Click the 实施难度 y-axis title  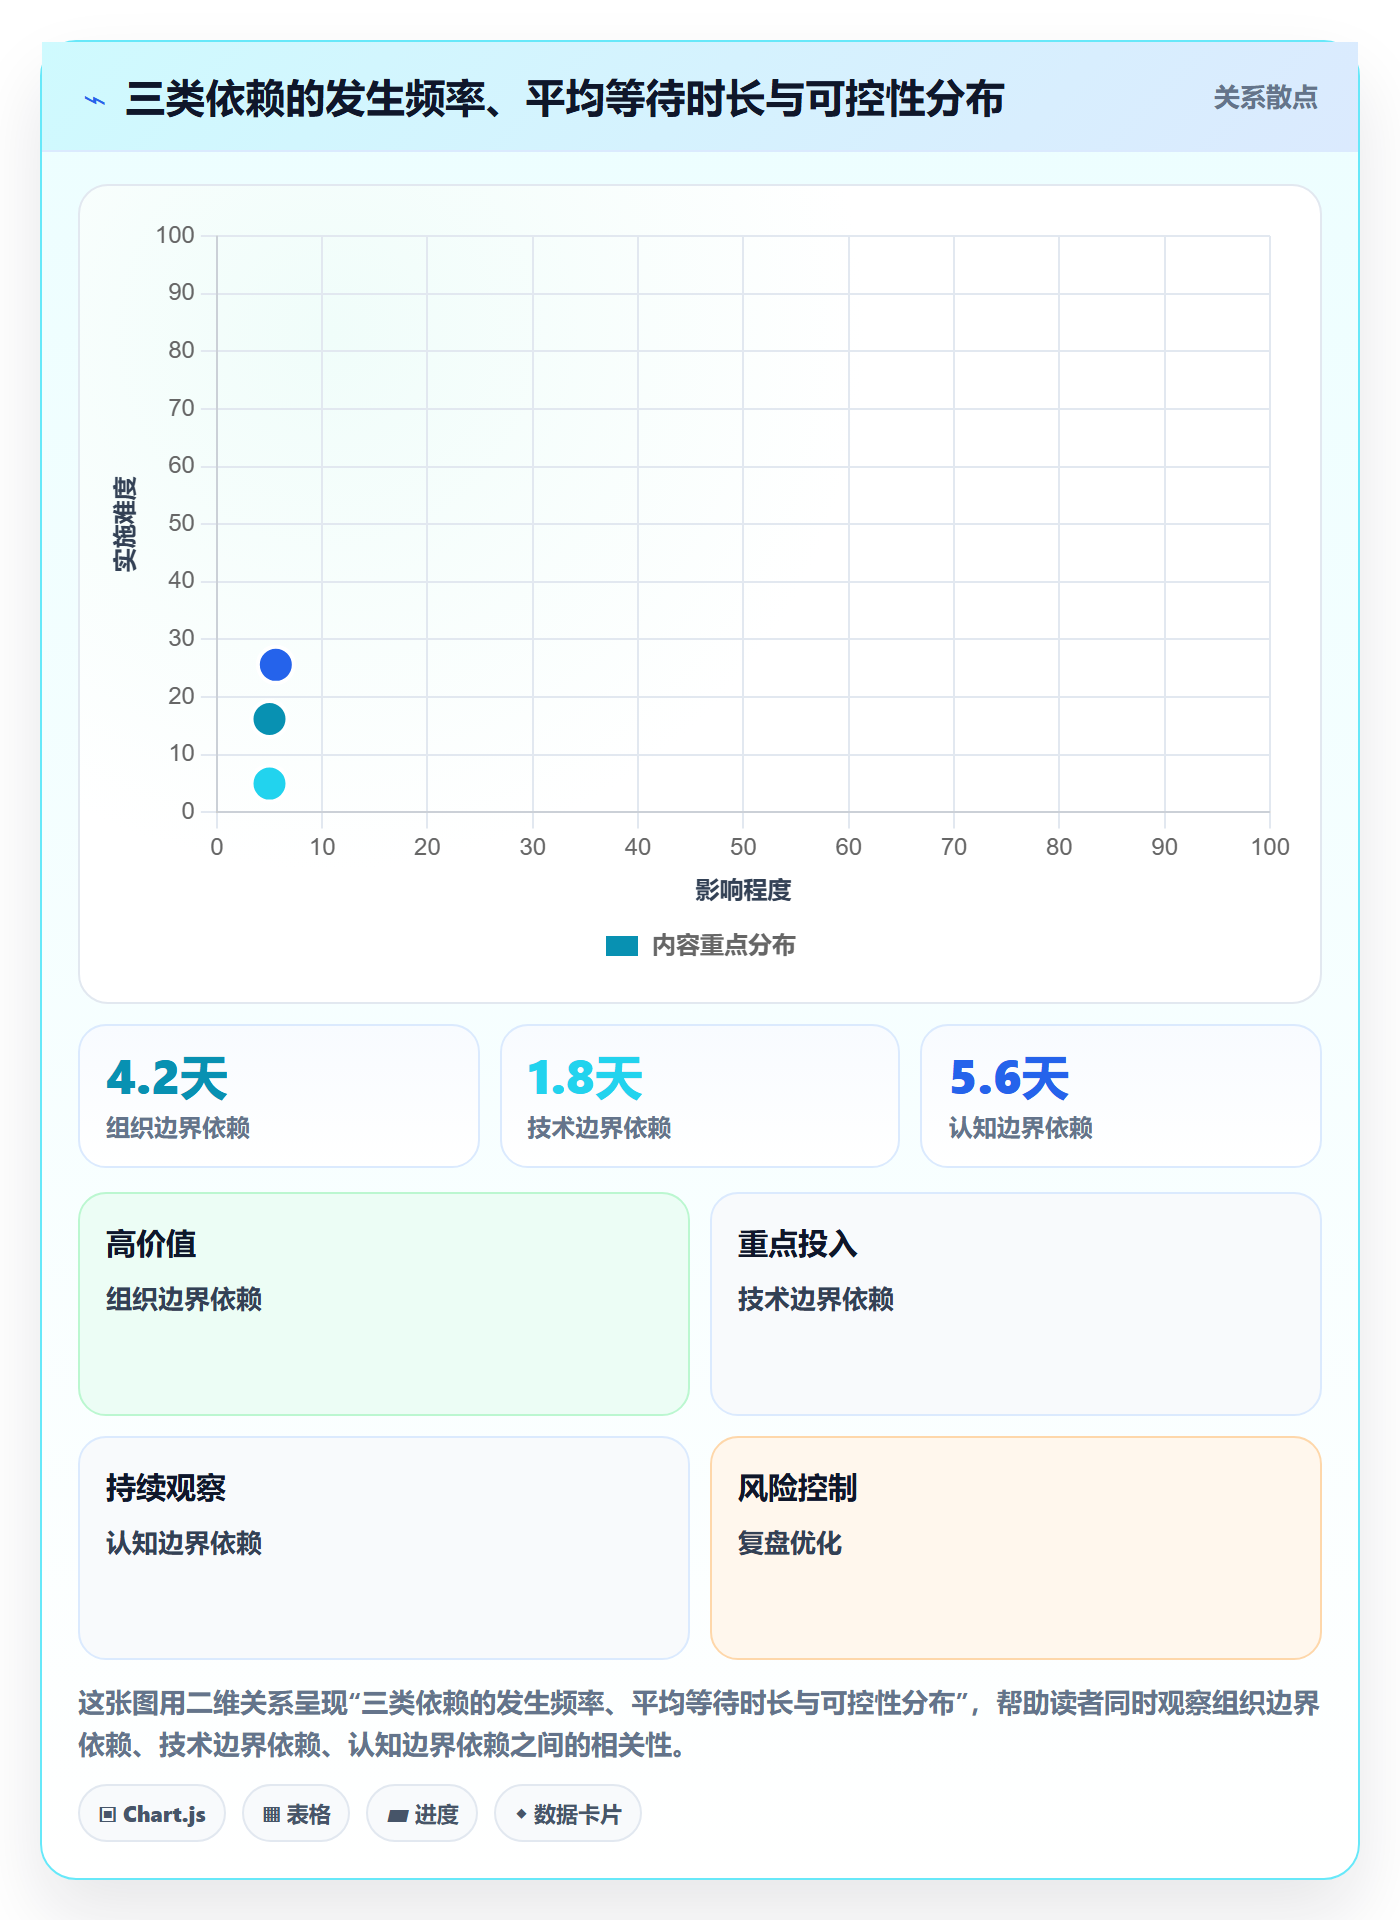[x=125, y=524]
